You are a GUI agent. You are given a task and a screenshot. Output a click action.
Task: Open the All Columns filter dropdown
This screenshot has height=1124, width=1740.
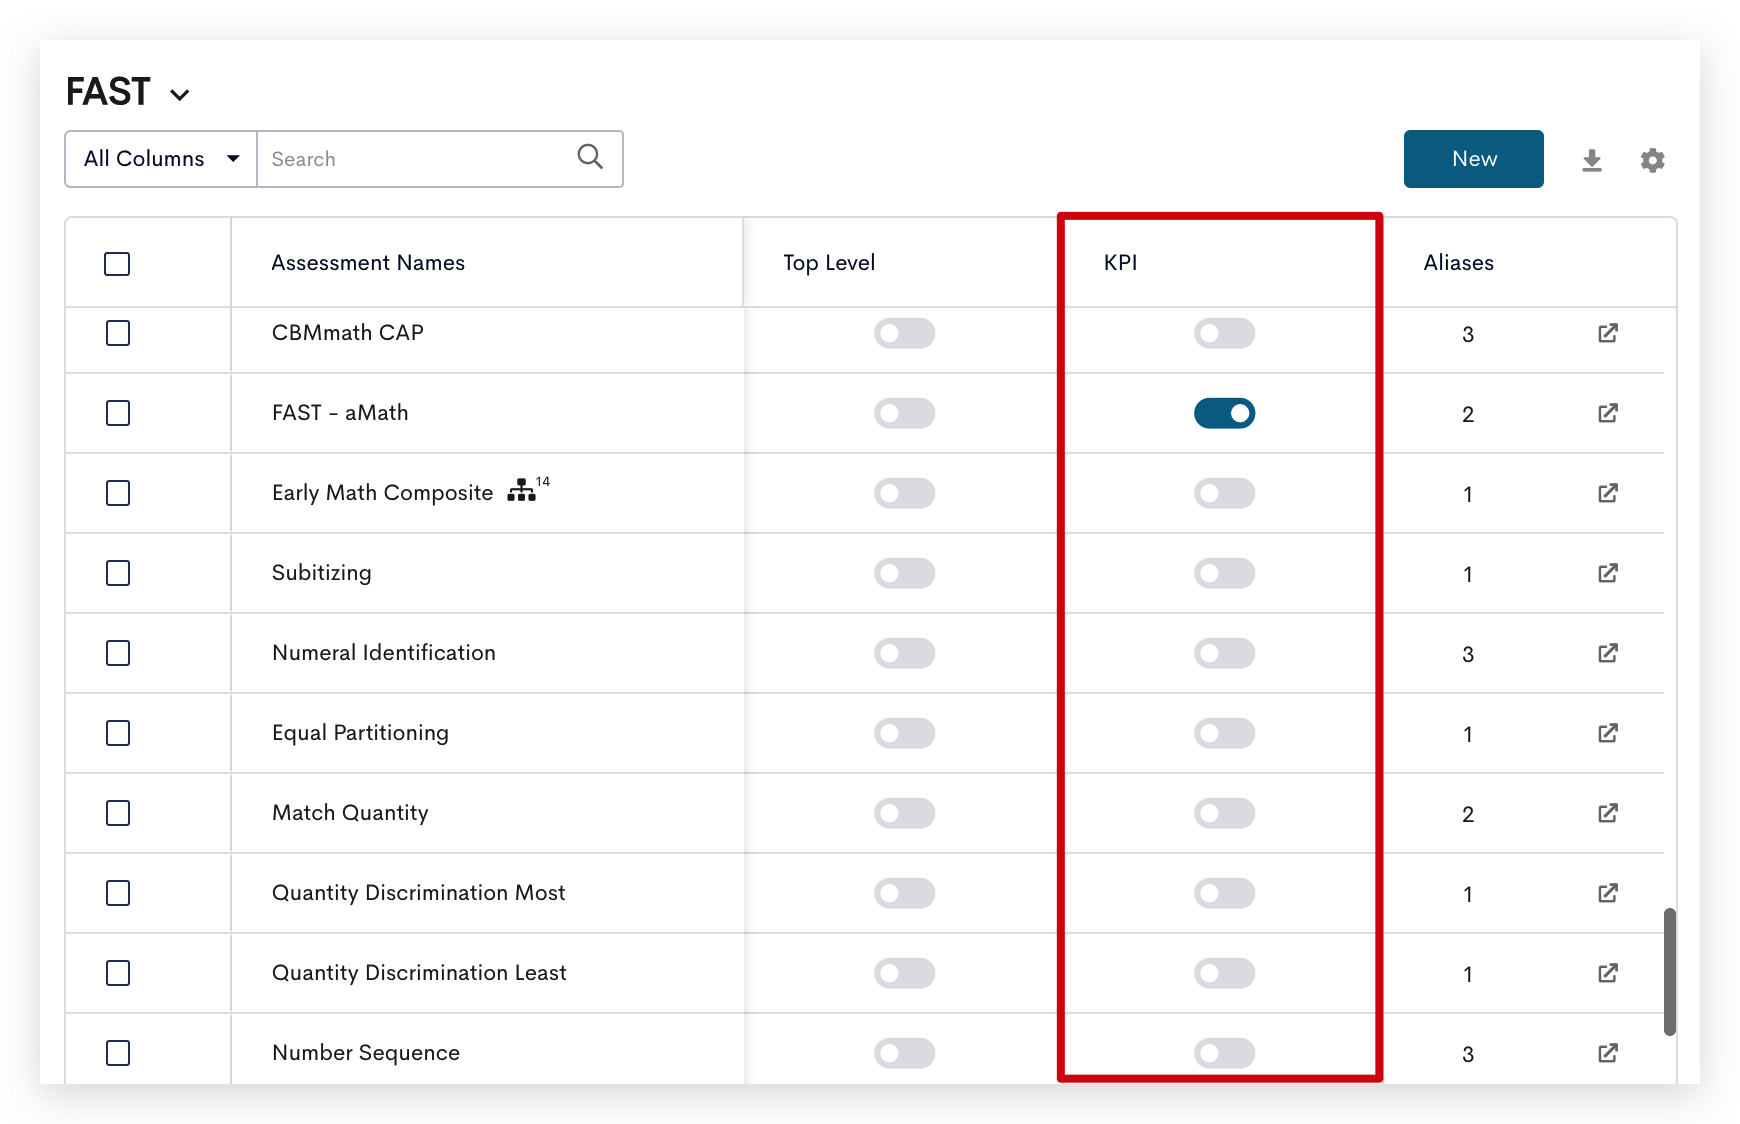[x=161, y=159]
